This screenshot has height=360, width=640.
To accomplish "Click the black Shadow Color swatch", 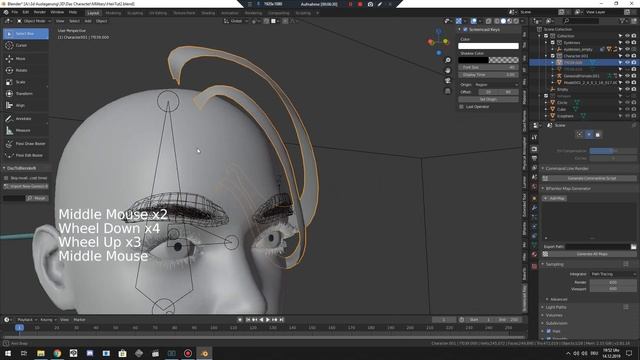I will click(473, 60).
